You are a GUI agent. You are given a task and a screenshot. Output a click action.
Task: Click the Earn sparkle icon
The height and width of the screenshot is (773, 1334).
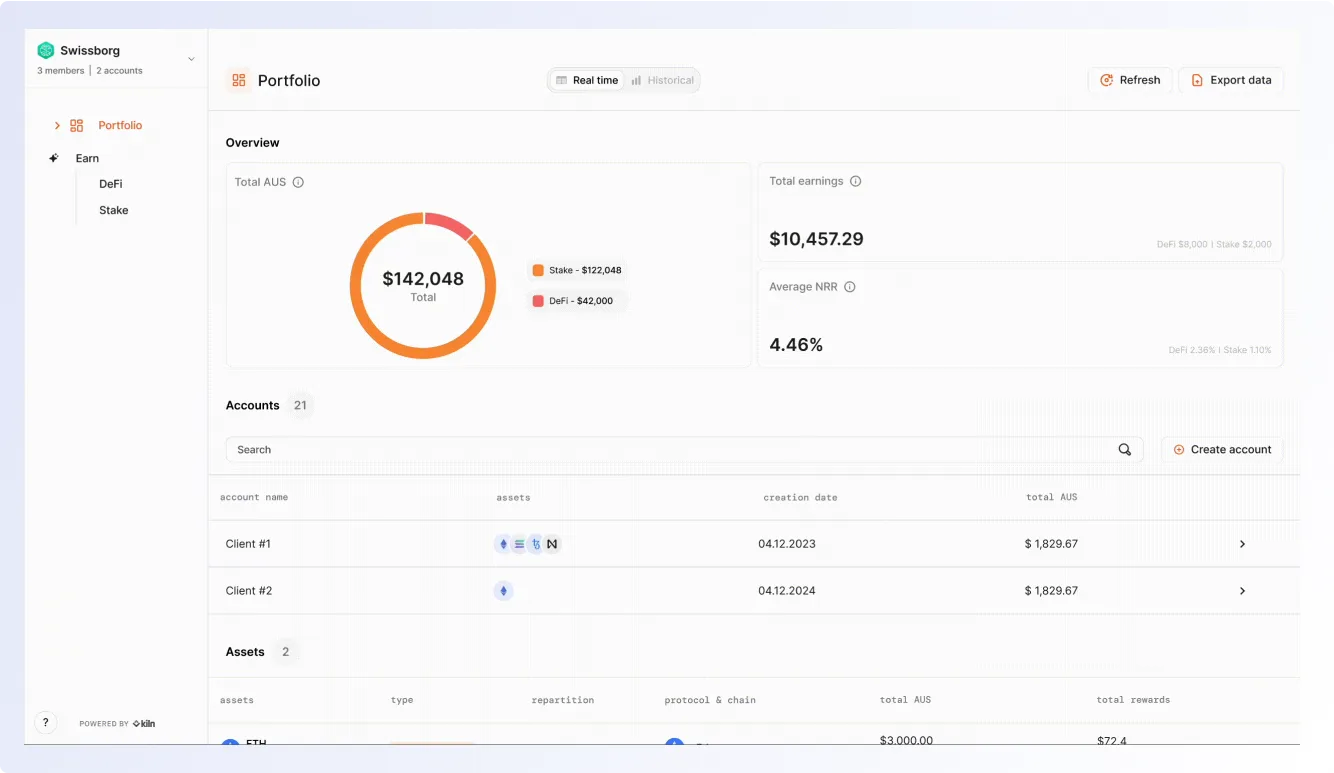(54, 158)
